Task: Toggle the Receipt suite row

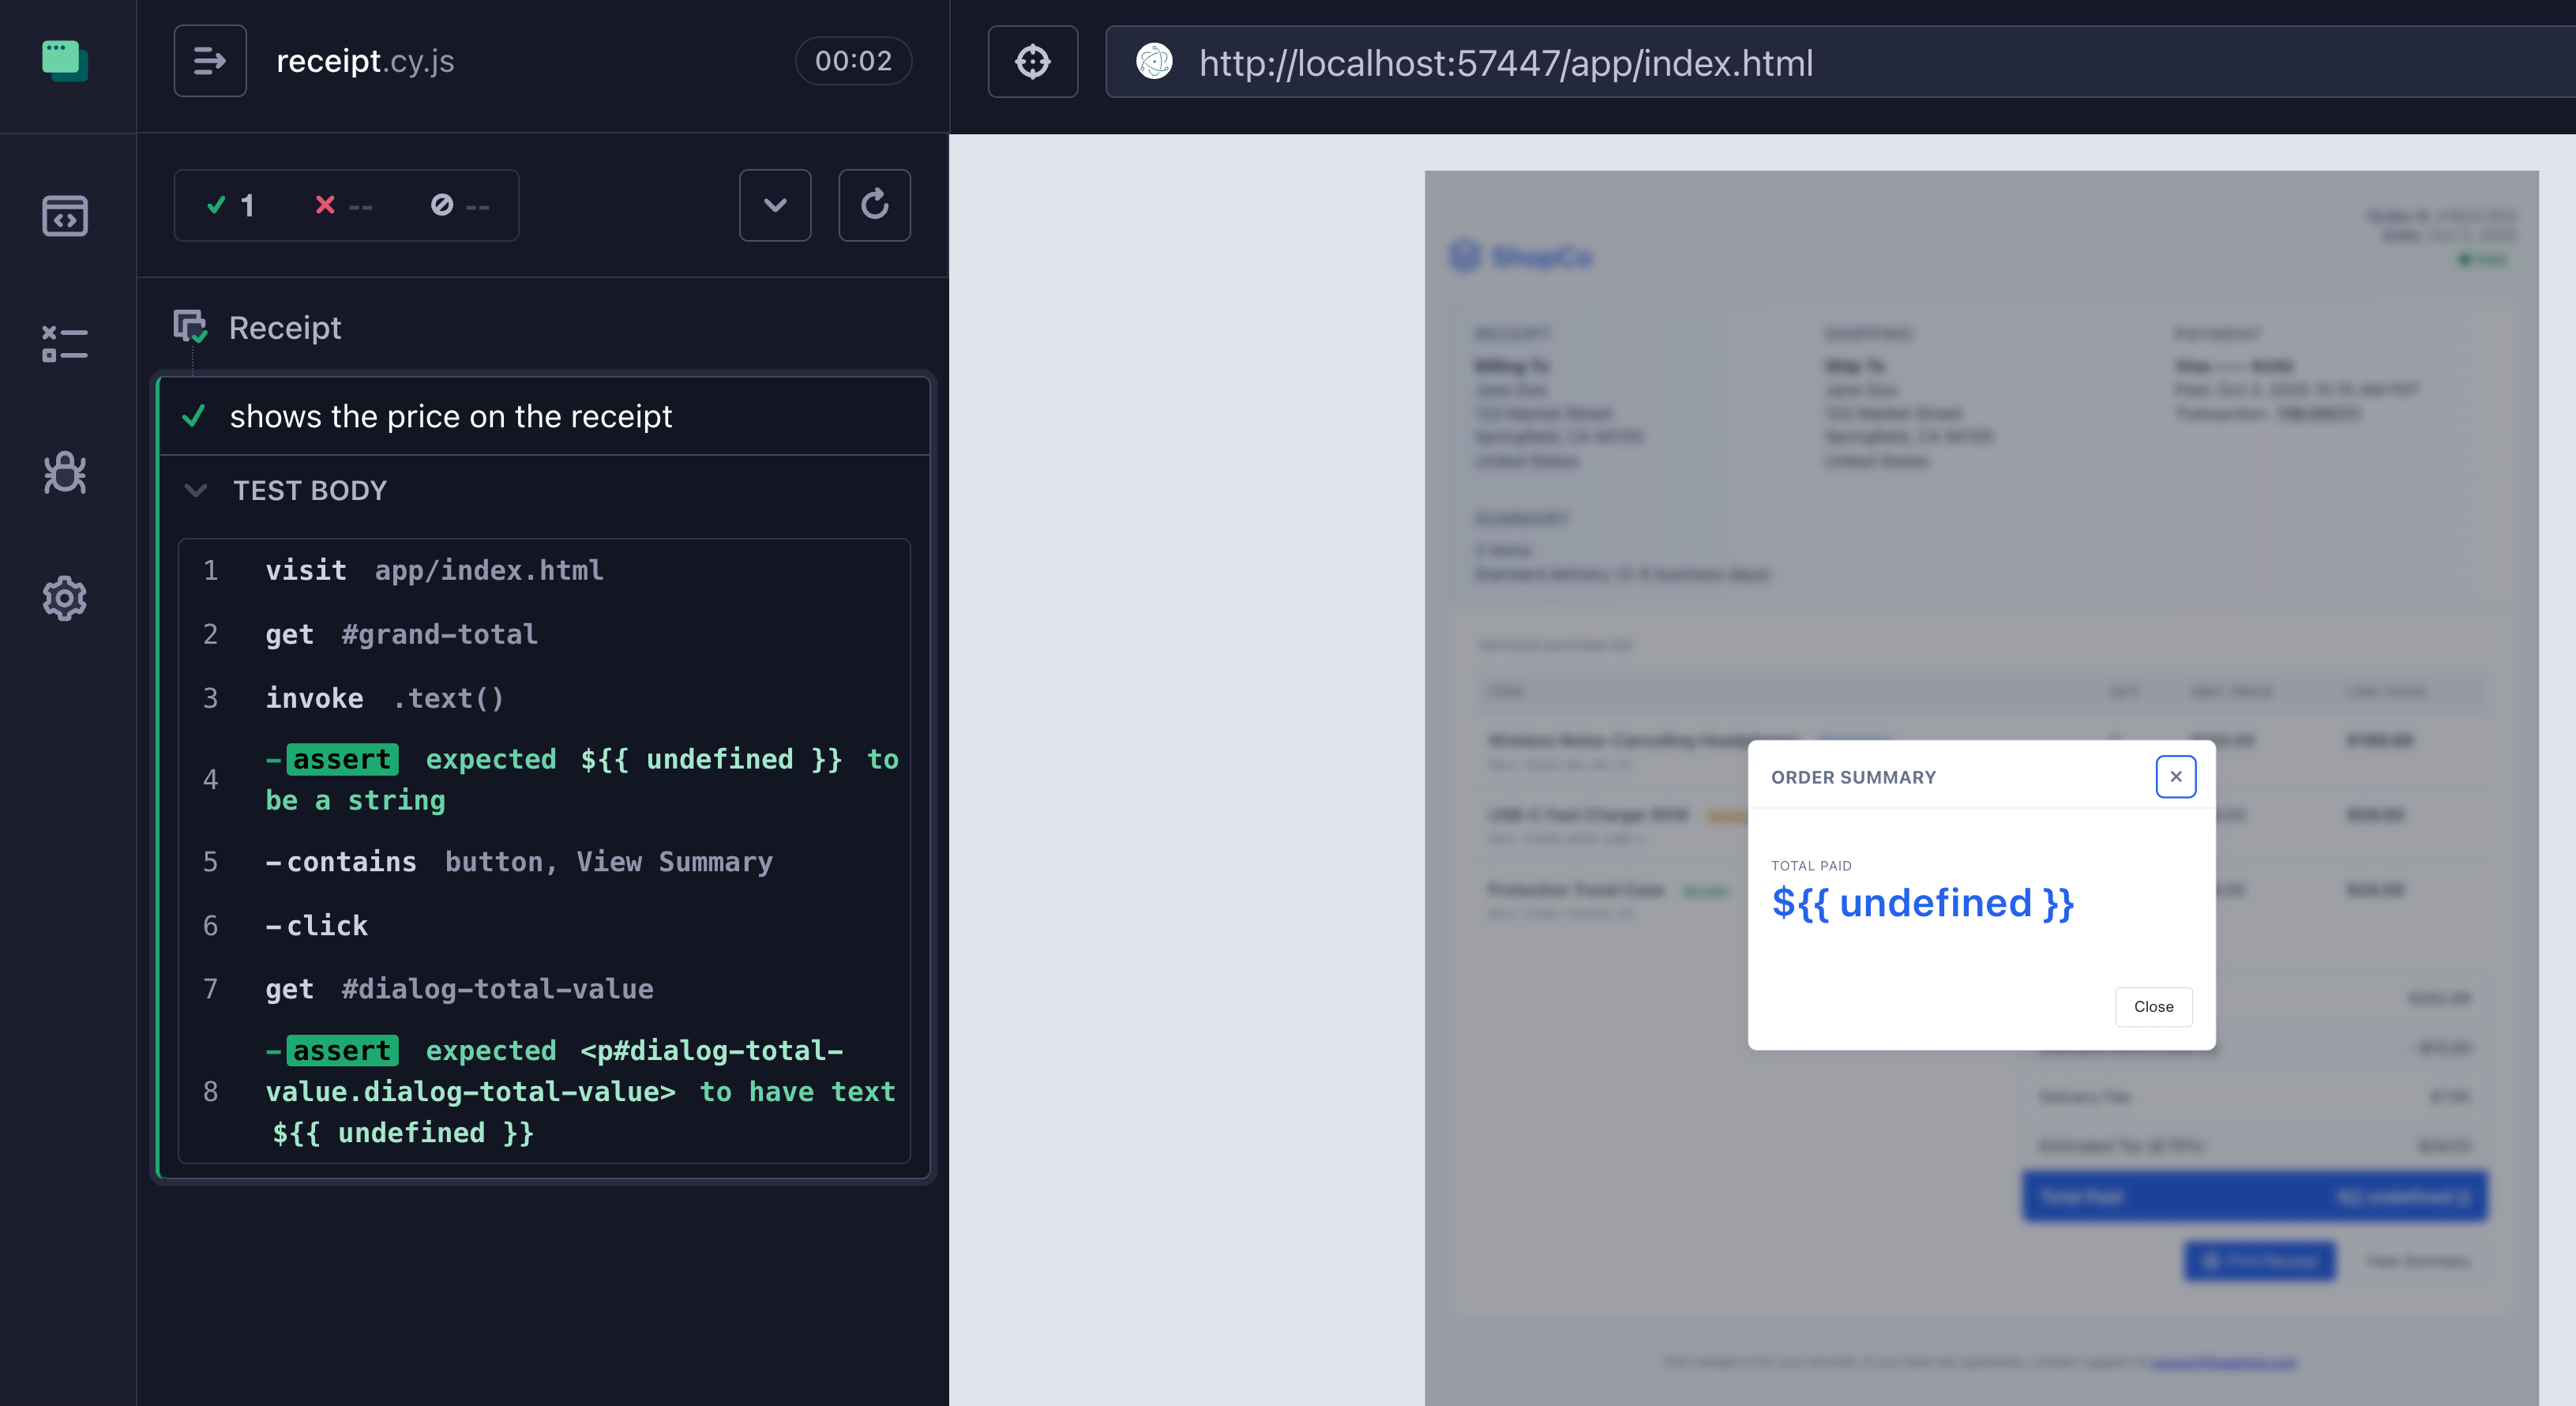Action: click(x=284, y=328)
